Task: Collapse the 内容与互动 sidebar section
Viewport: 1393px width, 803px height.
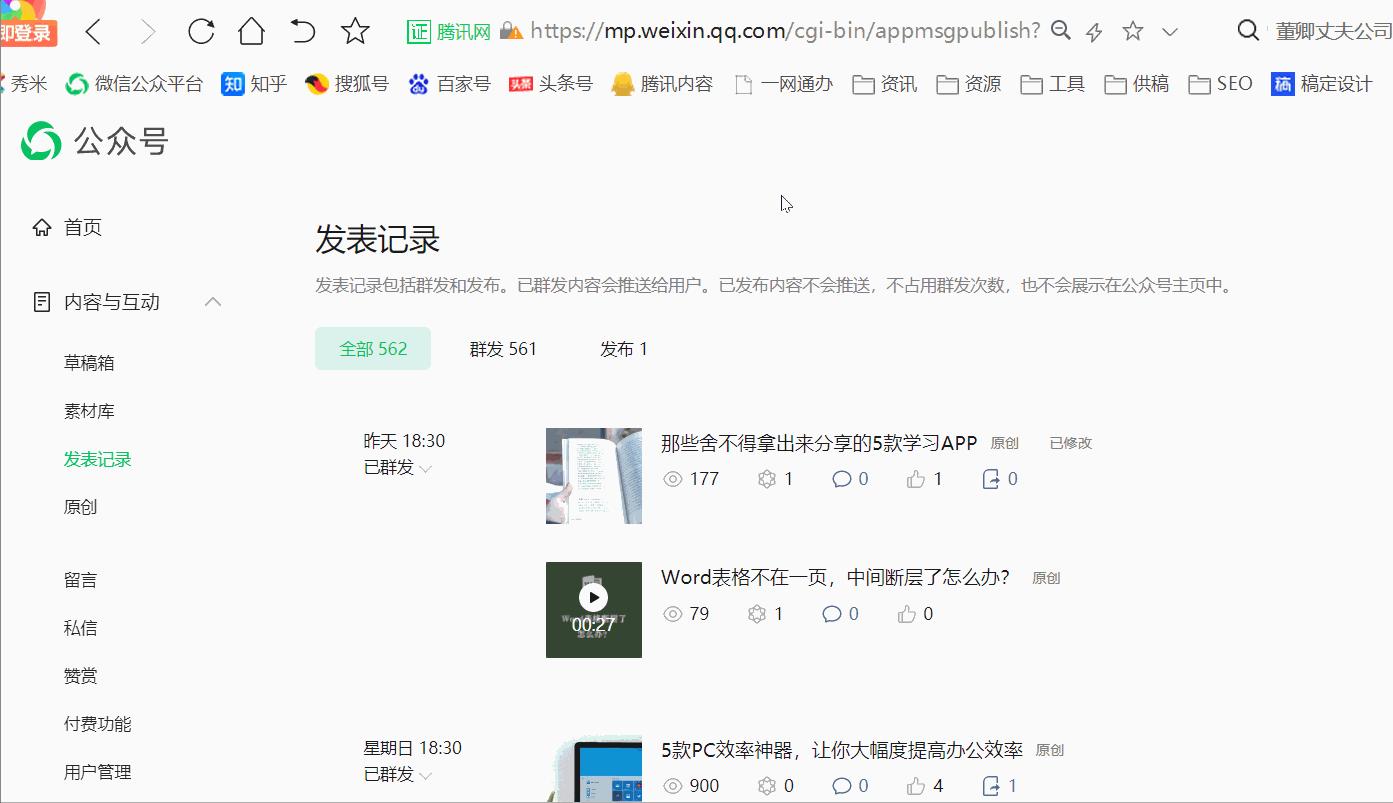Action: 212,301
